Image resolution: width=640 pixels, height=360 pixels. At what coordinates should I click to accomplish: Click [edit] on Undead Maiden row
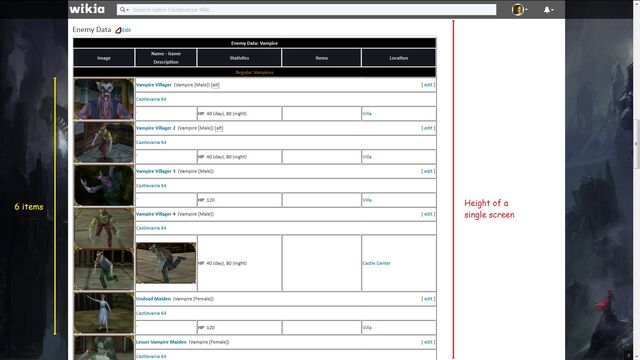click(x=428, y=299)
